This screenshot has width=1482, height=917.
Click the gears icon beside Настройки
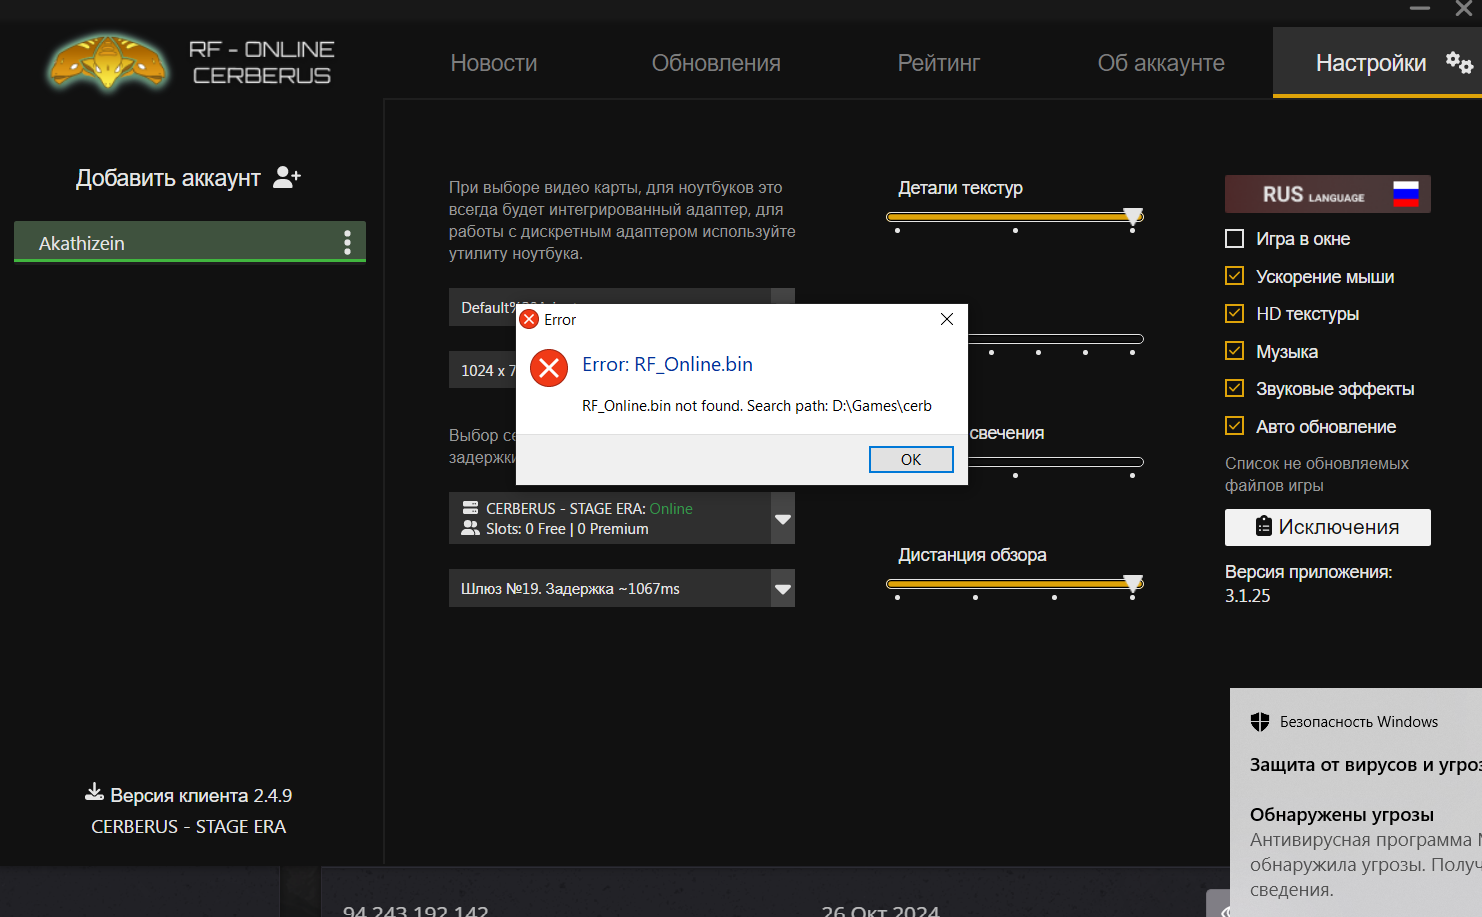point(1459,63)
